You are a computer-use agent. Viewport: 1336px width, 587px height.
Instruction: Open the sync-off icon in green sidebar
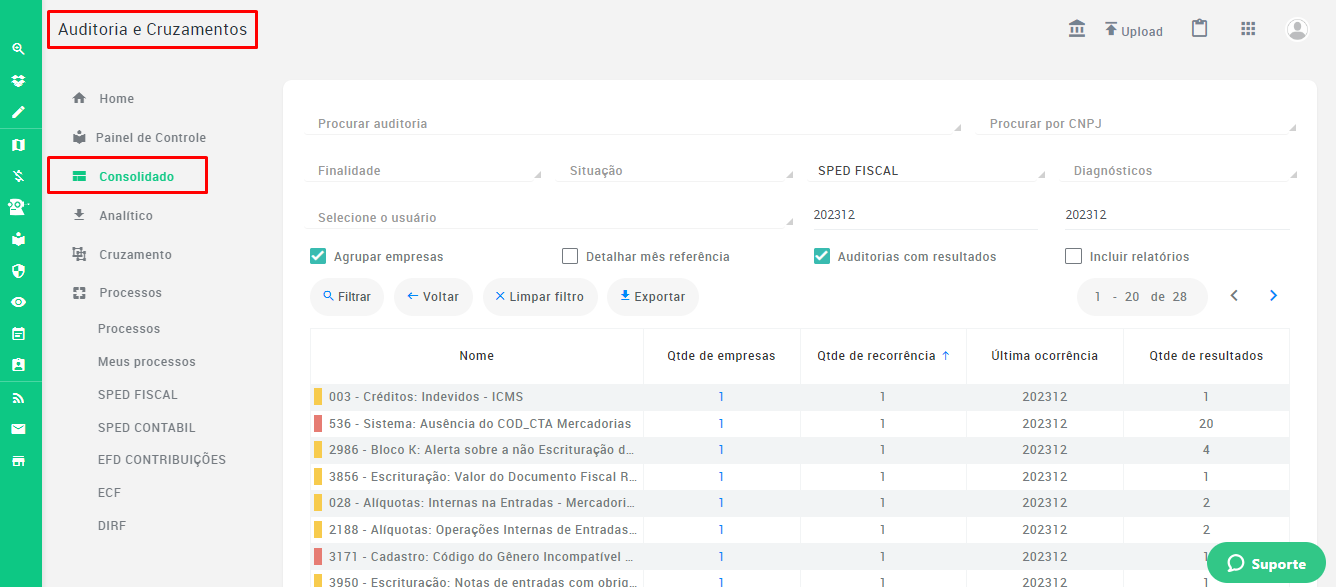(x=18, y=176)
